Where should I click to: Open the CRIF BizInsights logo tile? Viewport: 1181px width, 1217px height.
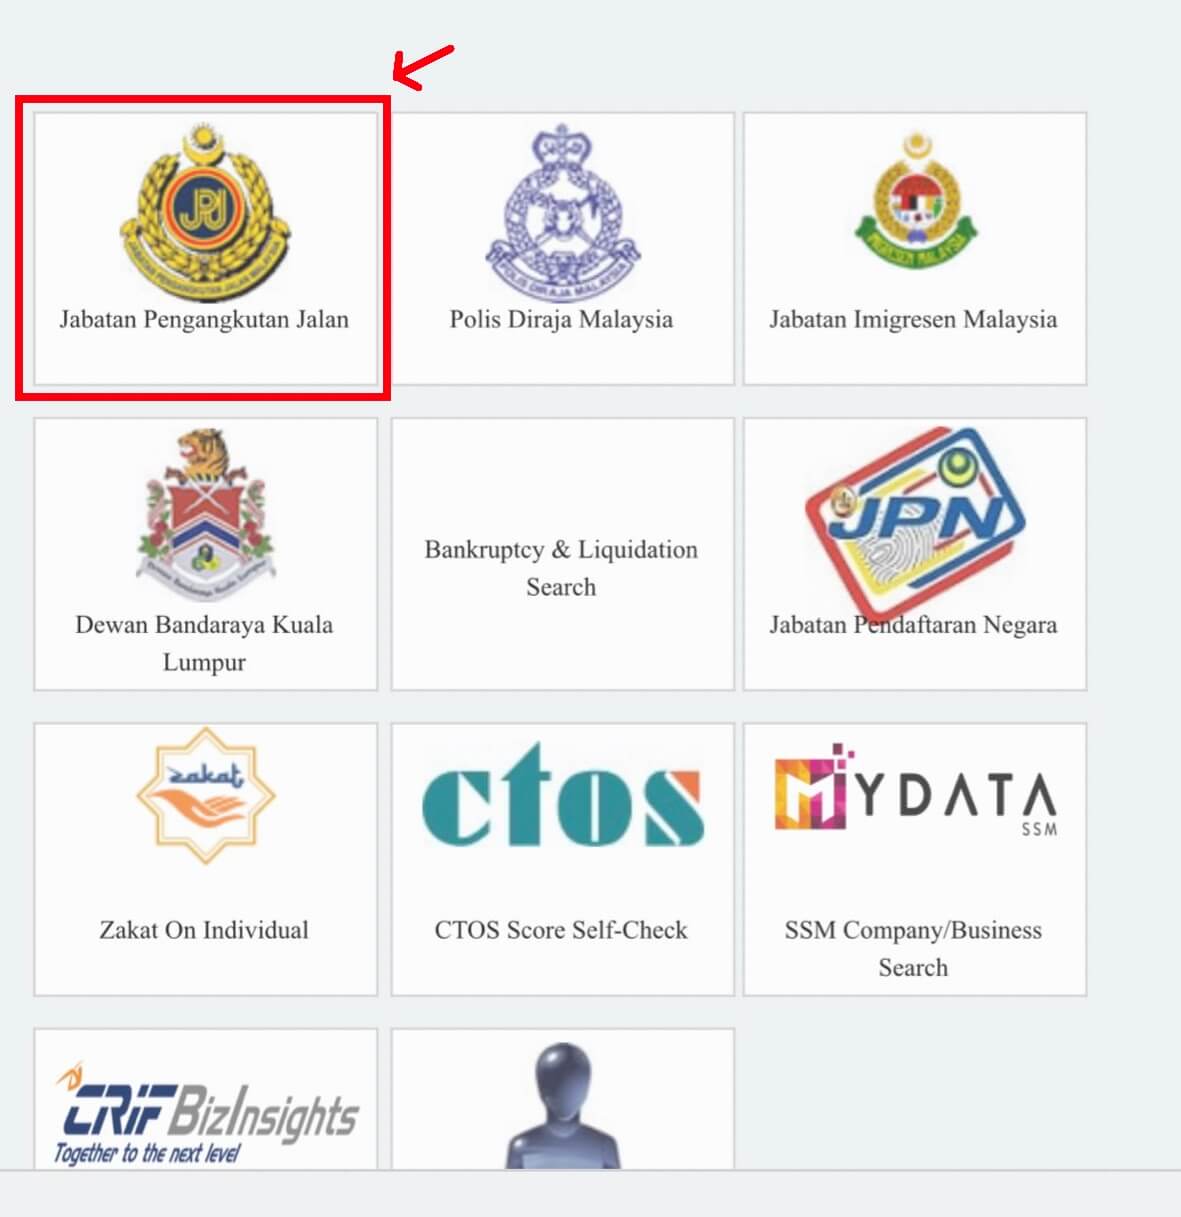pos(206,1098)
